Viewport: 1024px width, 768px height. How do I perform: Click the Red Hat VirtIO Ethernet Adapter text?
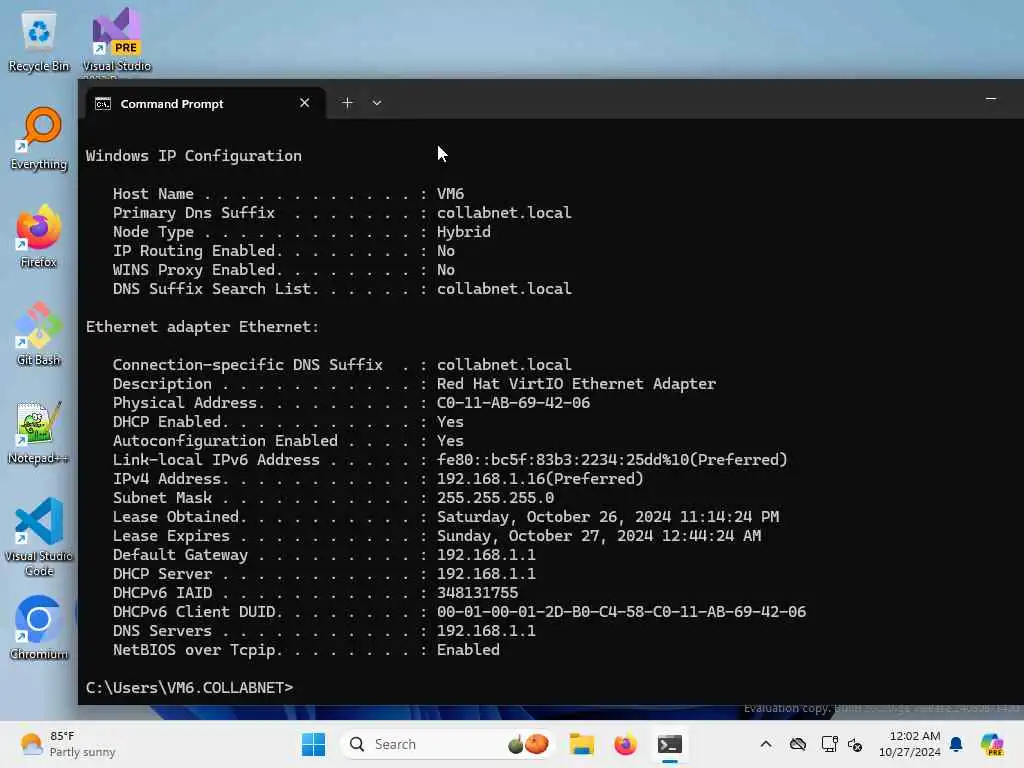(576, 384)
